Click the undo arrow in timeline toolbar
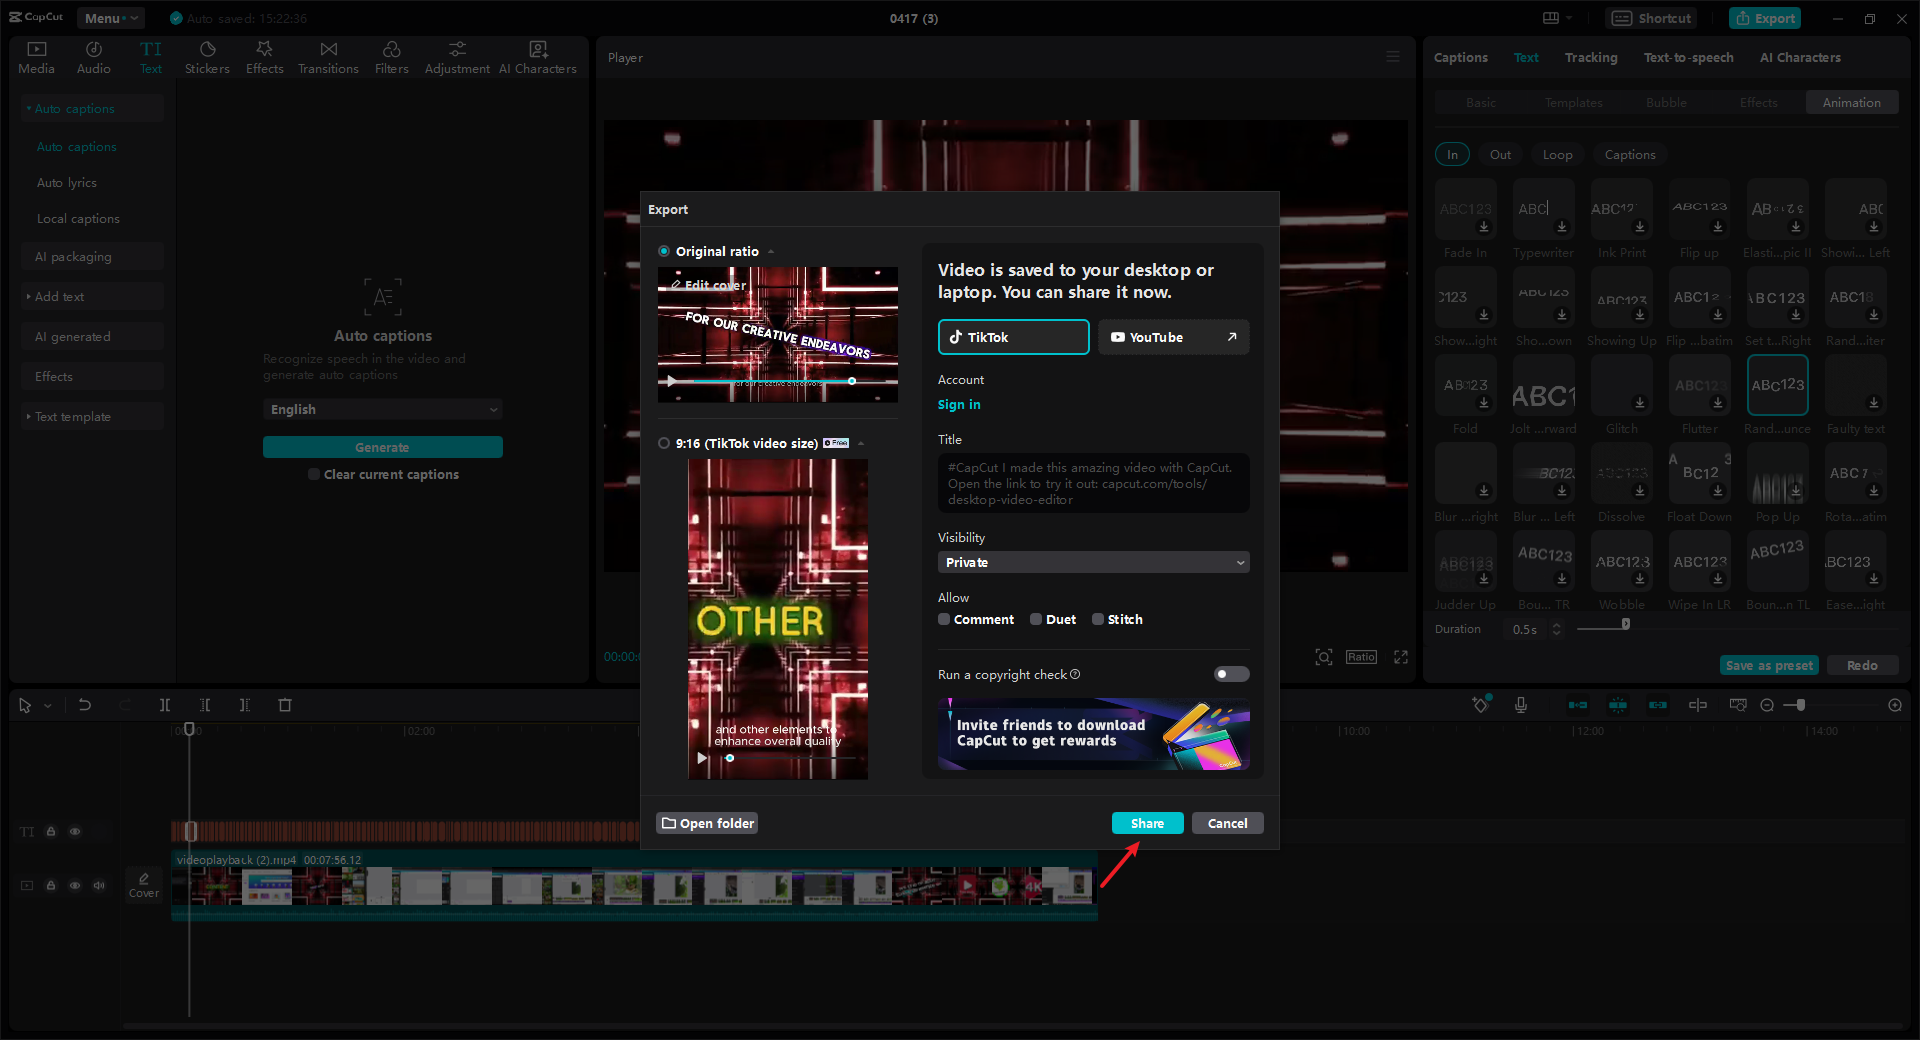The height and width of the screenshot is (1040, 1920). tap(85, 705)
